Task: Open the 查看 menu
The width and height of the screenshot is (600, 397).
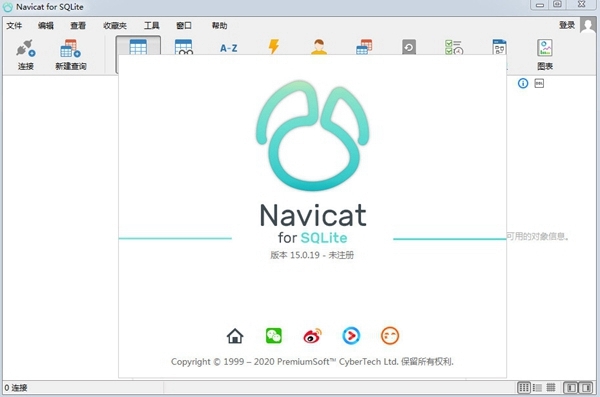Action: tap(78, 26)
